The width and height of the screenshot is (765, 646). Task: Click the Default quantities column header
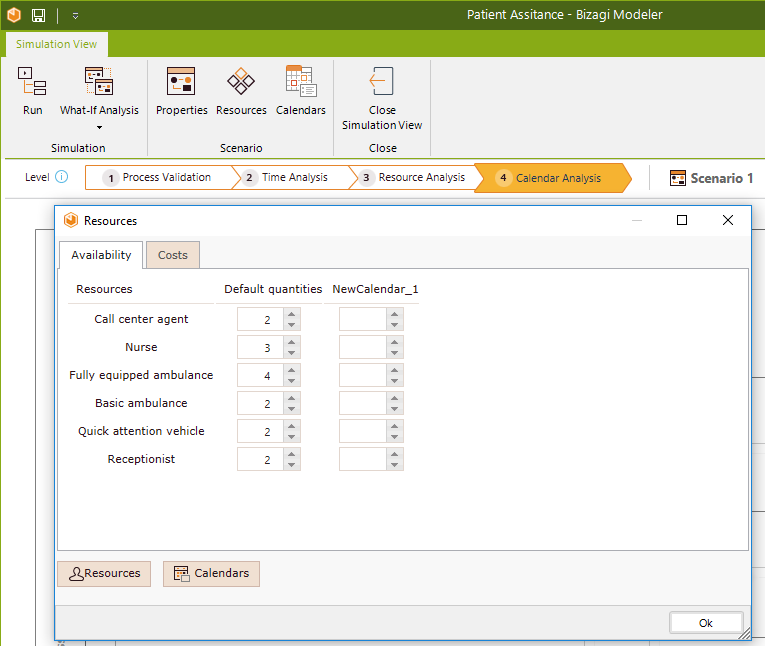coord(273,289)
